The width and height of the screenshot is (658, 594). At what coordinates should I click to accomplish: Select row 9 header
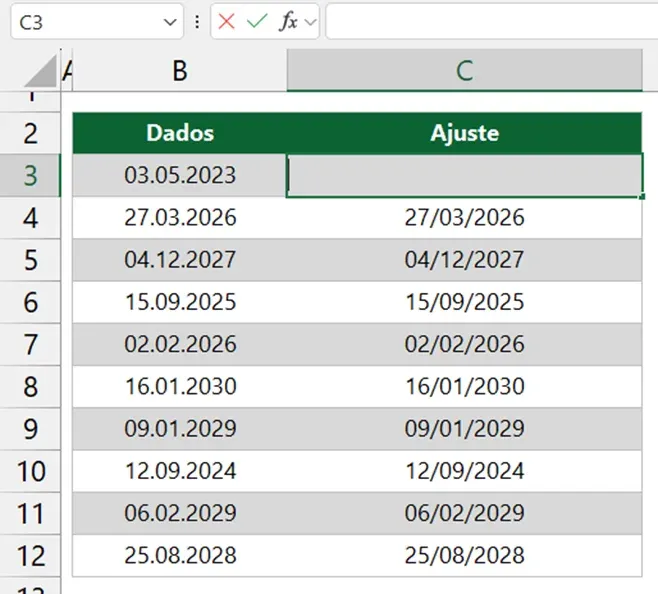point(30,429)
